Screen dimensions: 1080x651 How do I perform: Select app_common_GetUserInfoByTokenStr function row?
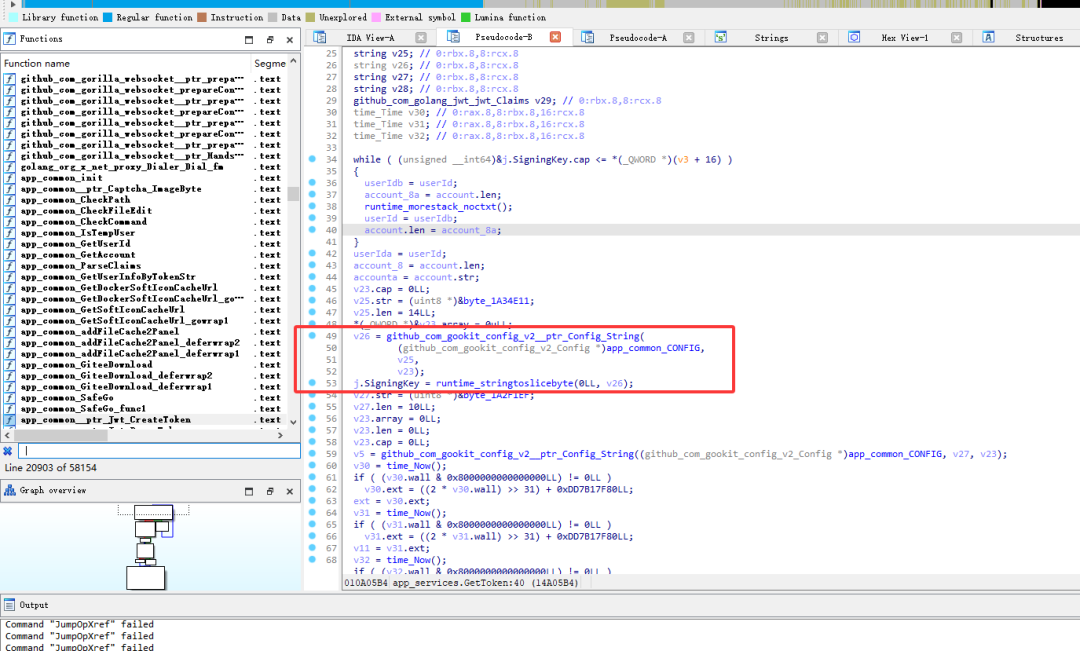(x=145, y=277)
